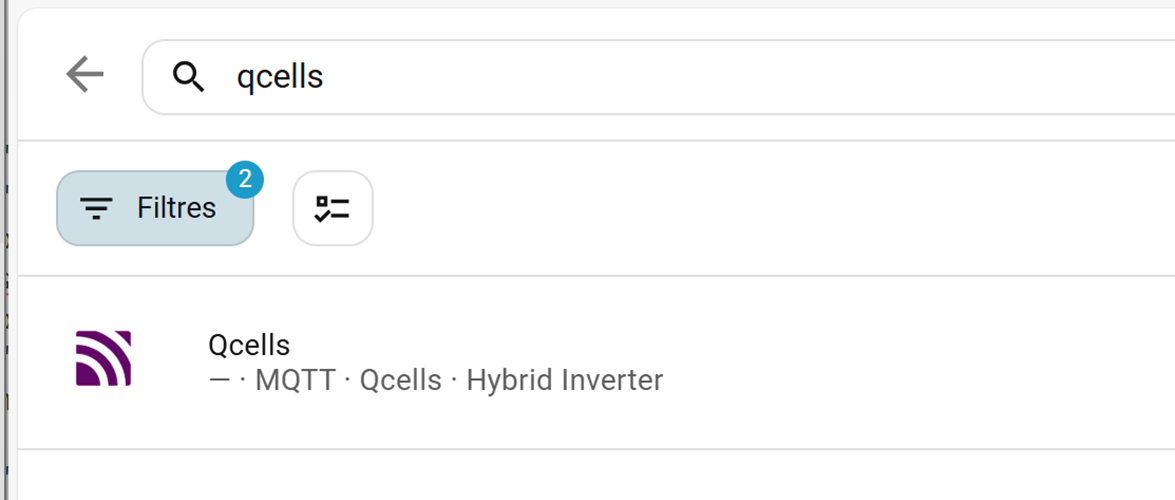1175x500 pixels.
Task: Click the purple MQTT logo icon
Action: click(x=104, y=358)
